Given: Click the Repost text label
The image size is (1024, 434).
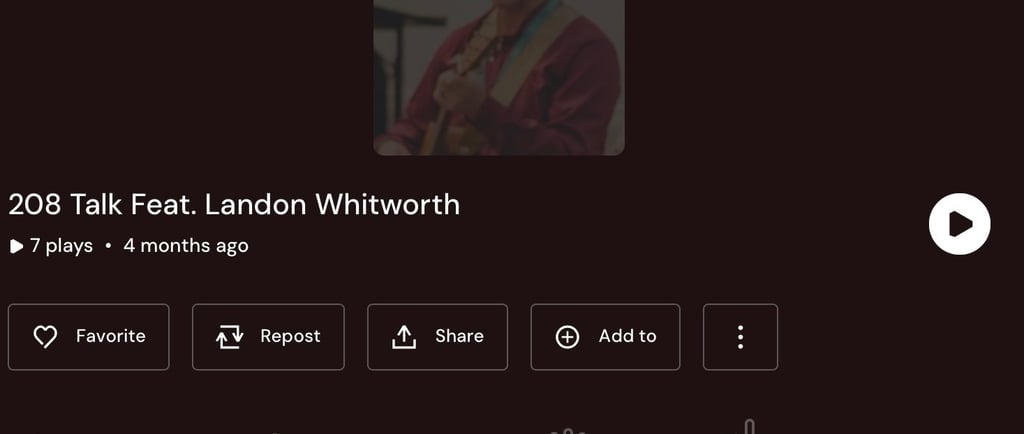Looking at the screenshot, I should [x=290, y=336].
